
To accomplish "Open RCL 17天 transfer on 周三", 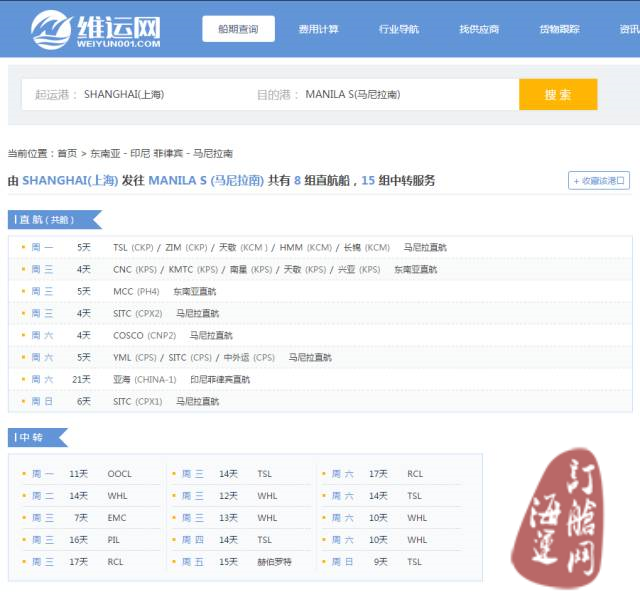I will [x=91, y=562].
